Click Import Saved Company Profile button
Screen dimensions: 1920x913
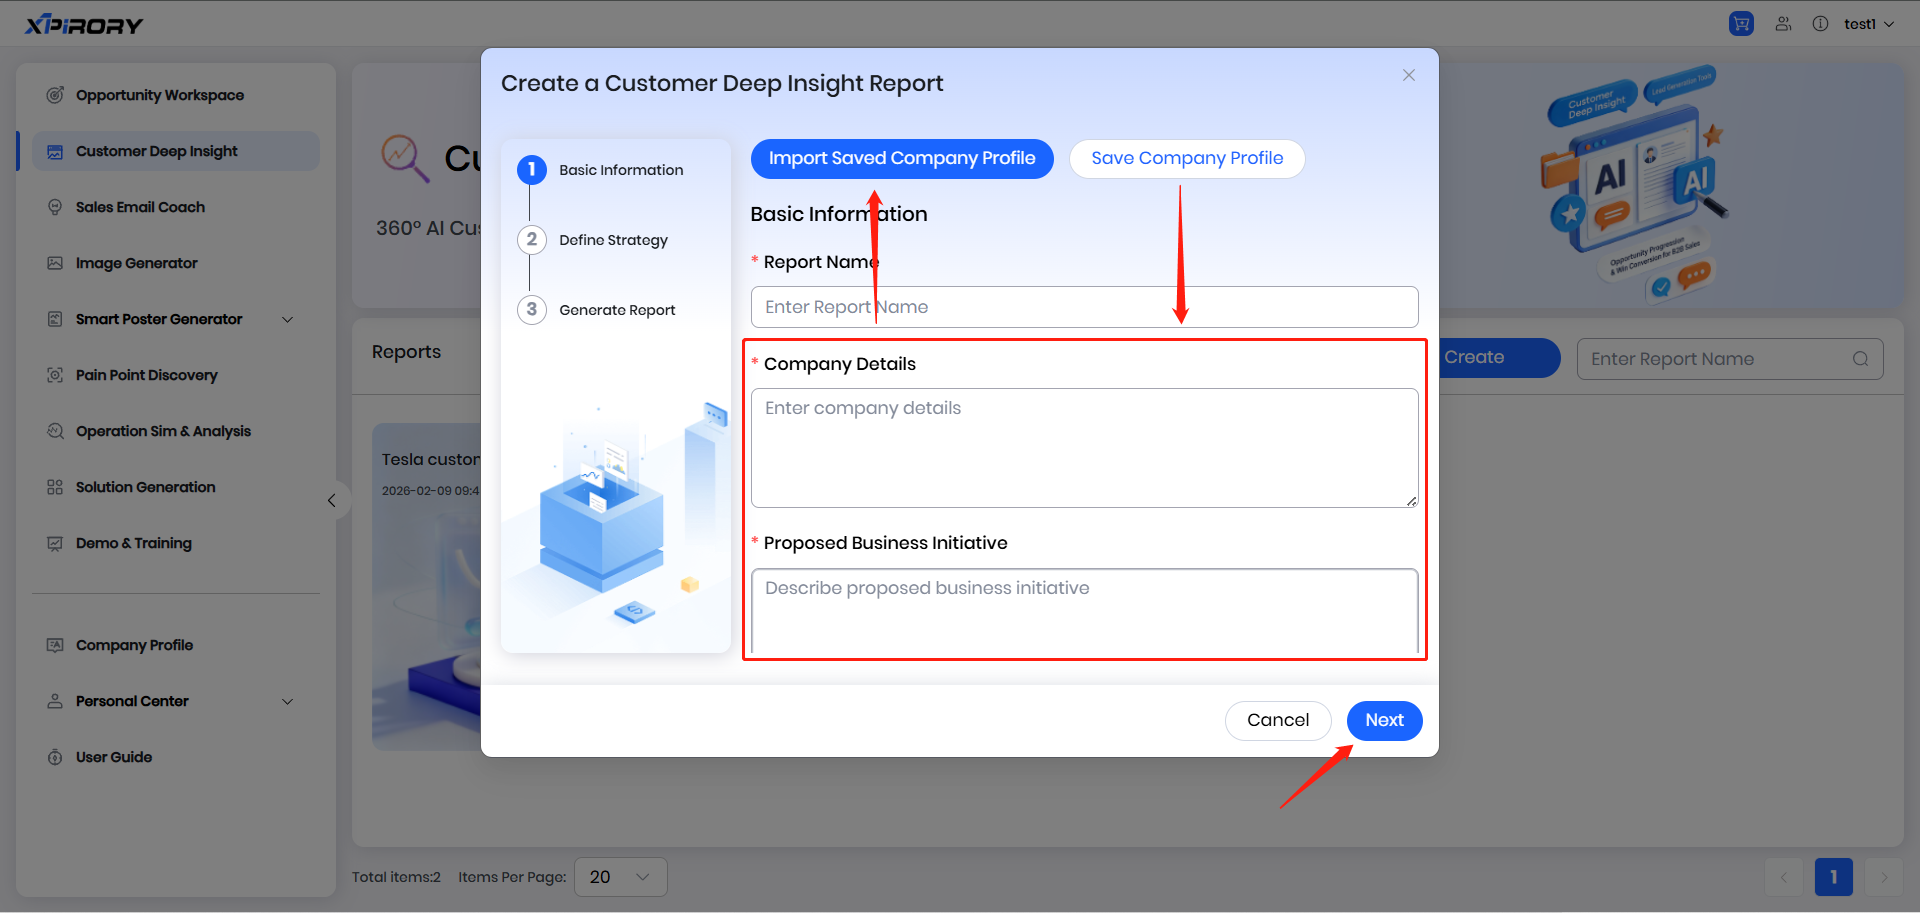[901, 159]
